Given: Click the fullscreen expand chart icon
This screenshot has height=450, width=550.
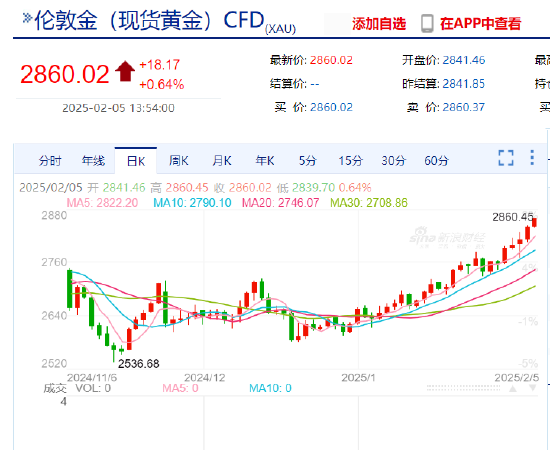Looking at the screenshot, I should pos(506,158).
